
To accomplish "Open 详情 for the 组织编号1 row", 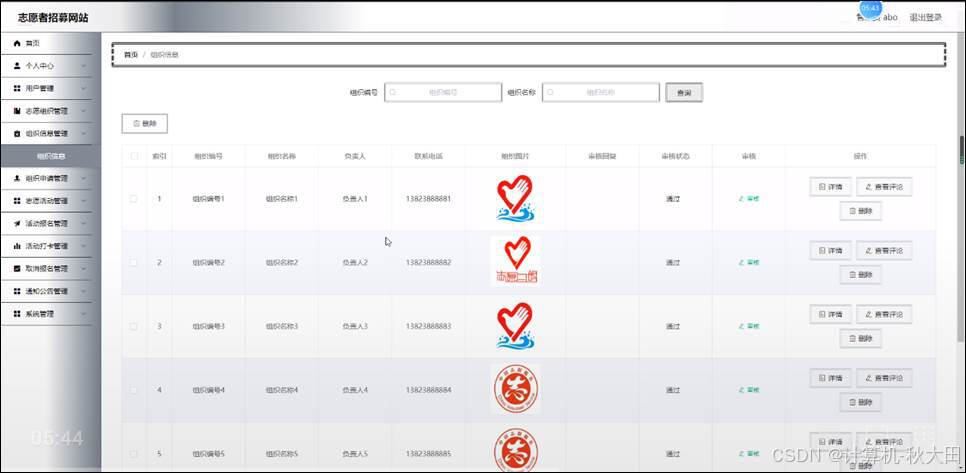I will coord(830,187).
